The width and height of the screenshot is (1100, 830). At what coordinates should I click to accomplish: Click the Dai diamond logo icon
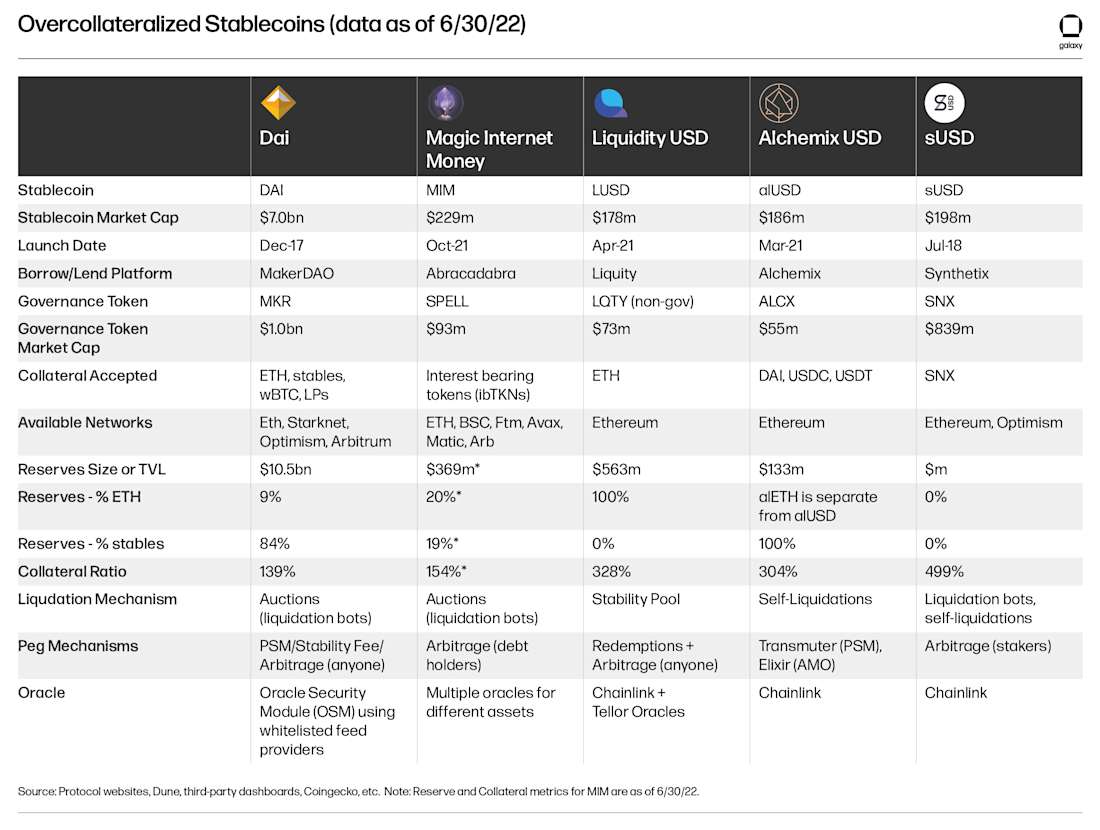point(278,103)
